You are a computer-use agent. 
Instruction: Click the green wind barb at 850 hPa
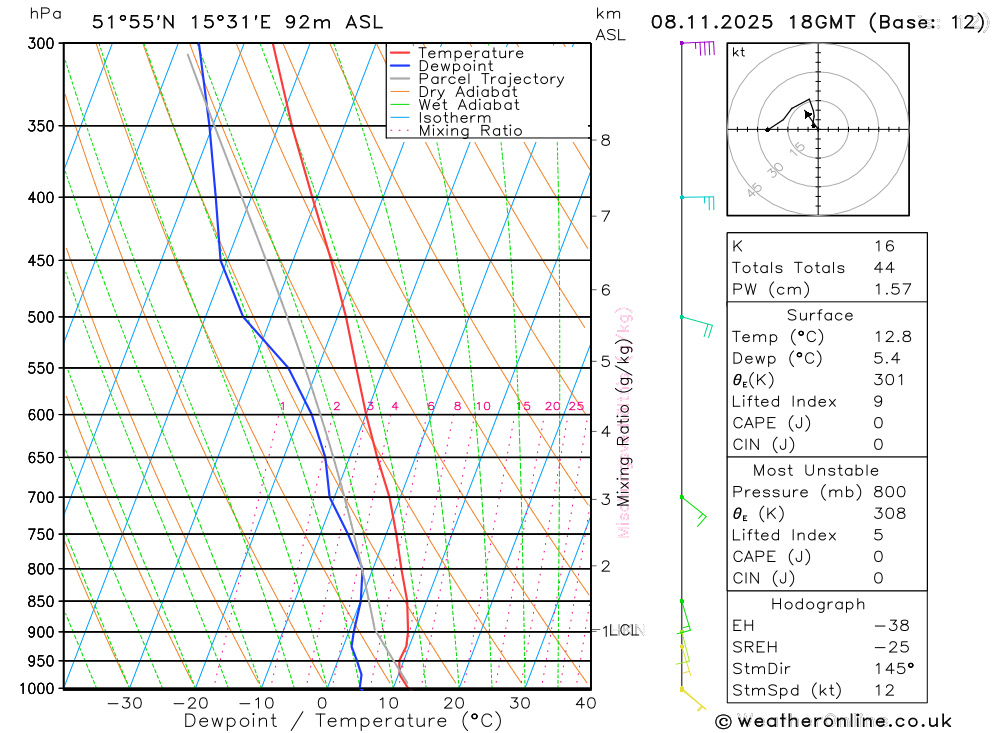point(684,617)
